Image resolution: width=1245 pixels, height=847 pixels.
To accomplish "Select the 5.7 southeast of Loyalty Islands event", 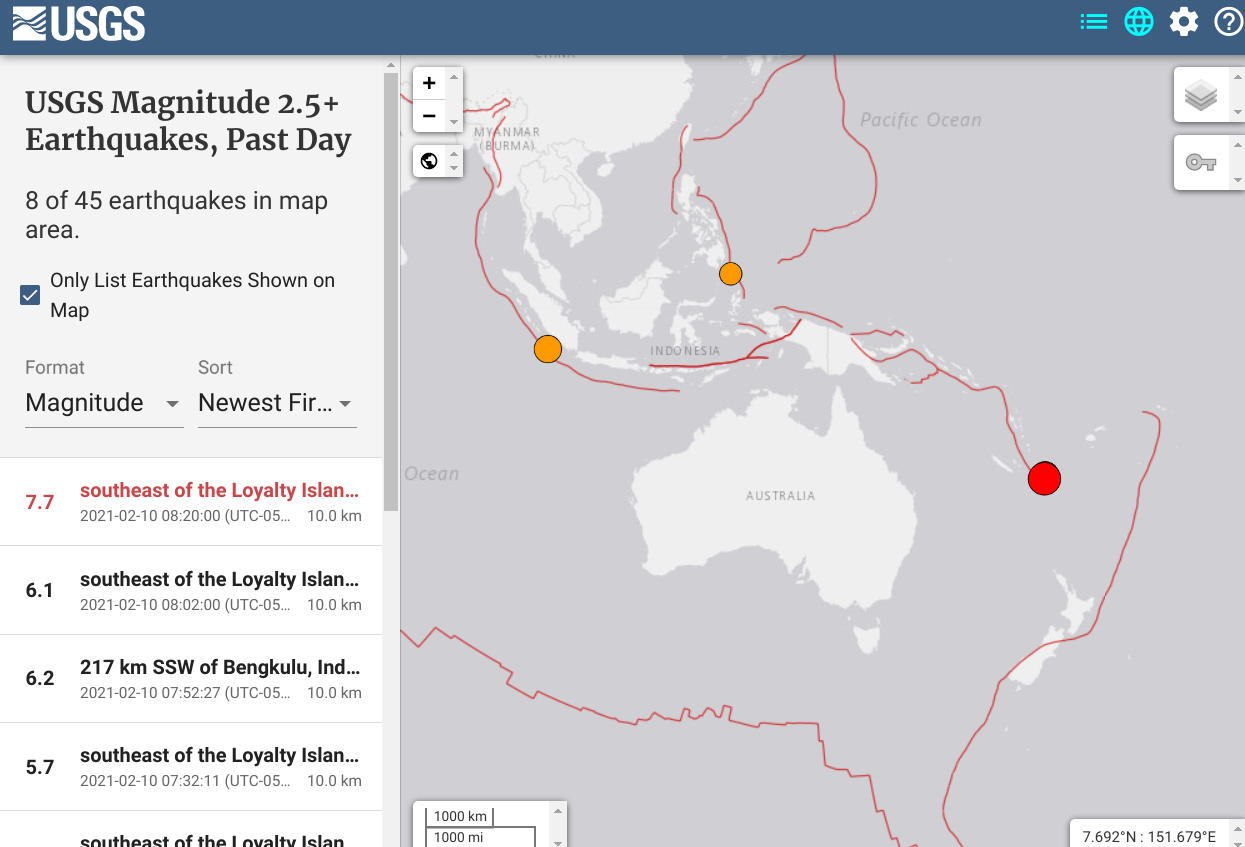I will pos(191,766).
